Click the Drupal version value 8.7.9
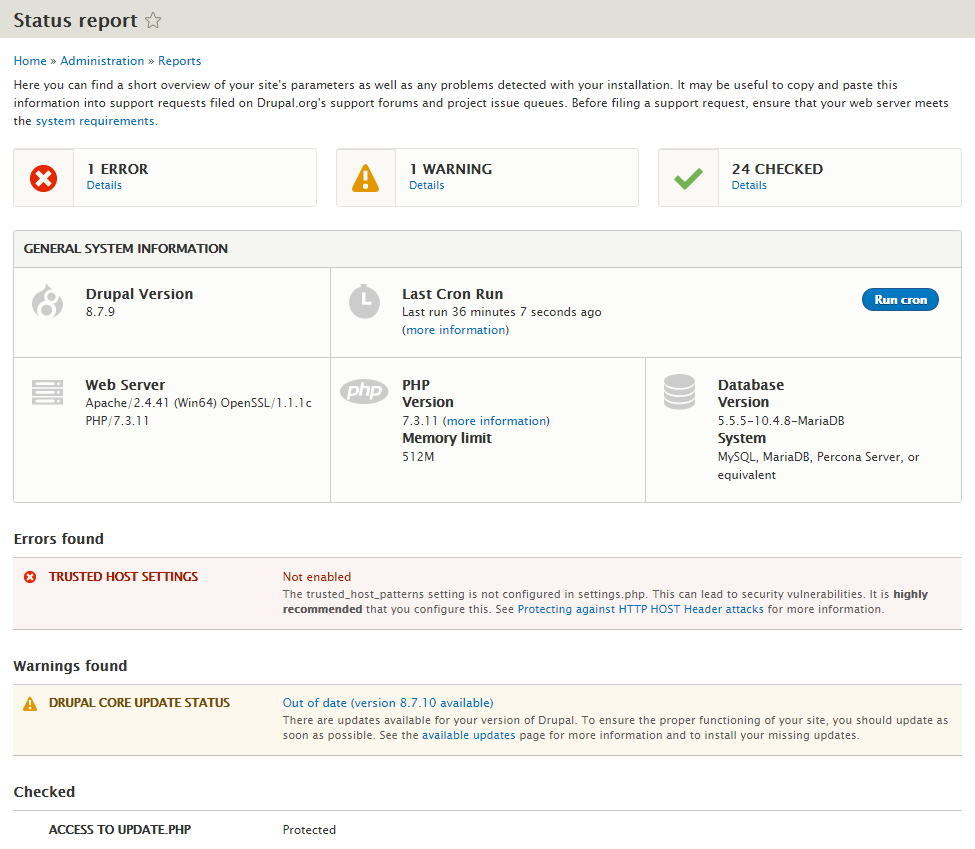Screen dimensions: 975x849 (100, 312)
